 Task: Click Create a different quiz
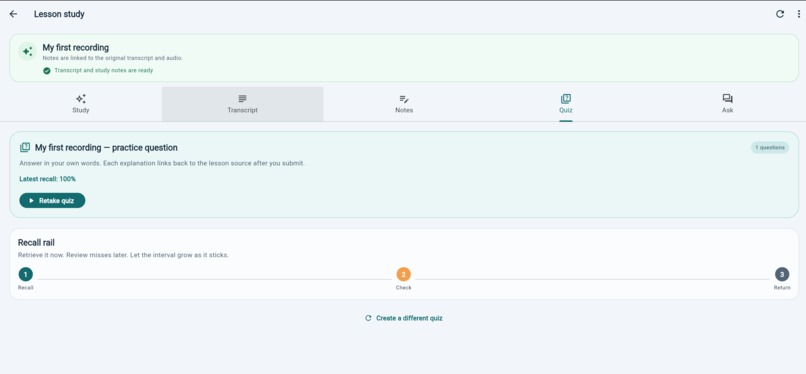(404, 319)
